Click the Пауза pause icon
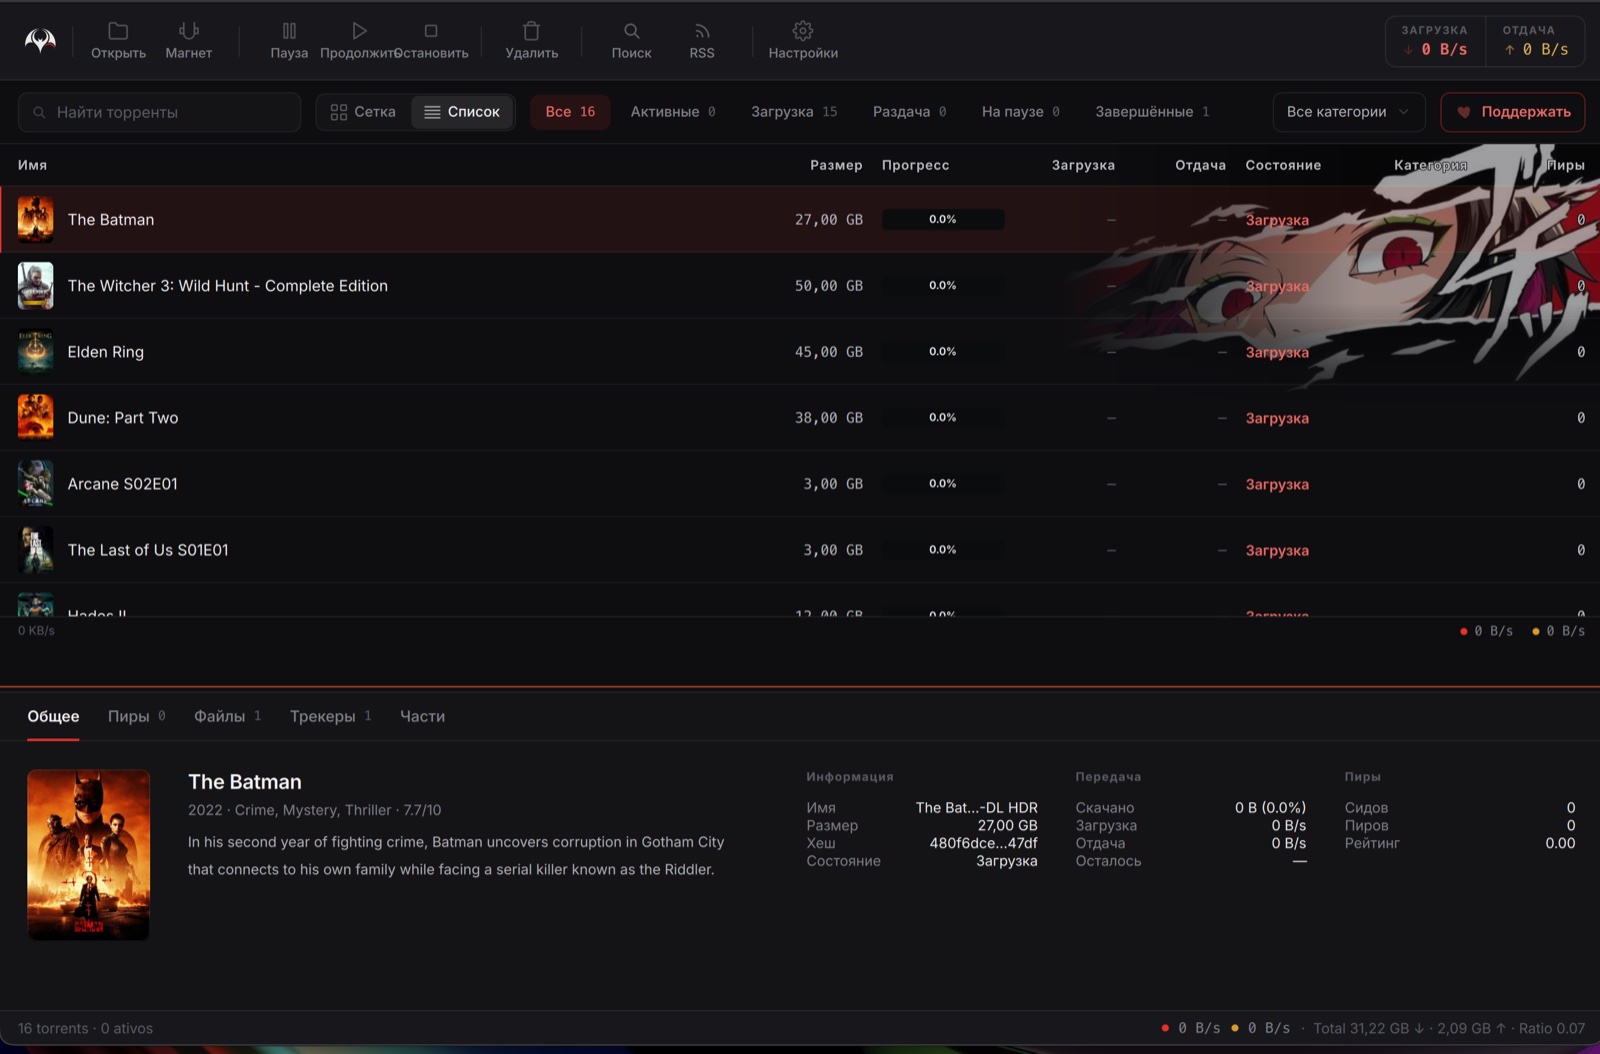Viewport: 1600px width, 1054px height. 289,31
